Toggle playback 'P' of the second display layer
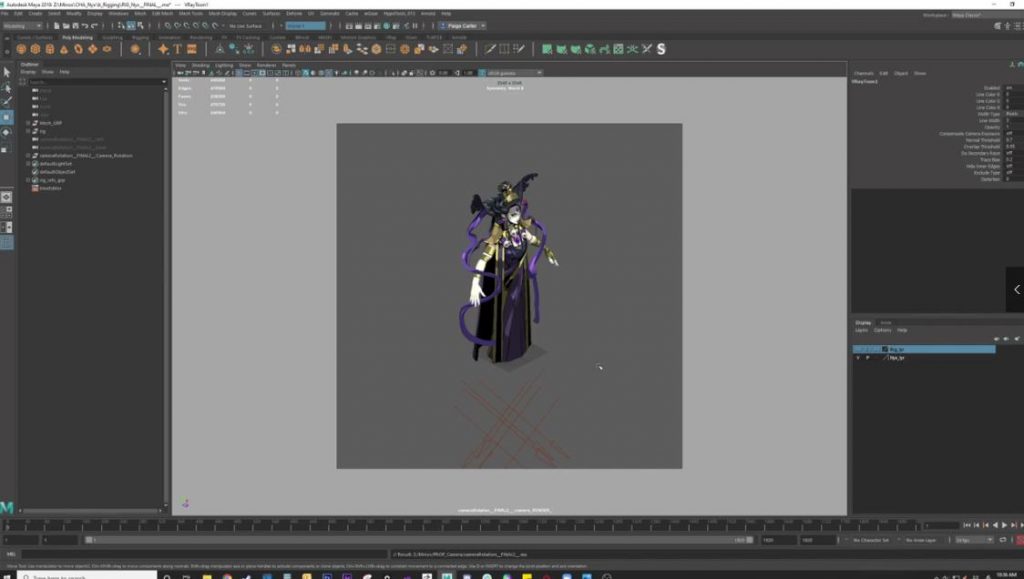Screen dimensions: 1024x579 pyautogui.click(x=867, y=358)
